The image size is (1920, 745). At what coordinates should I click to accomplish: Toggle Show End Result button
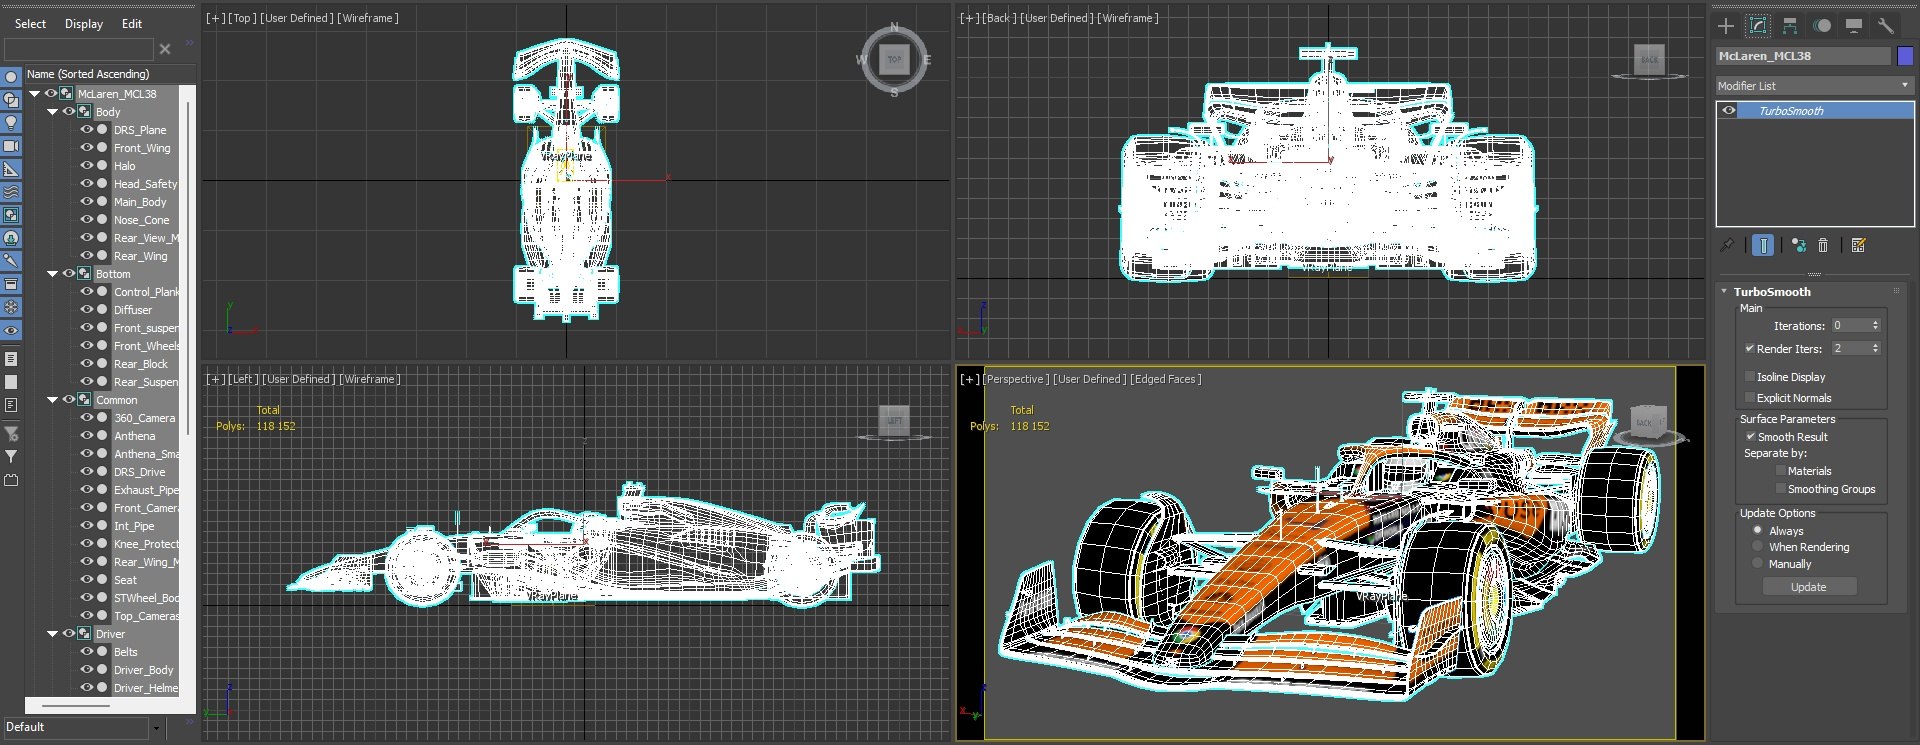pyautogui.click(x=1763, y=245)
